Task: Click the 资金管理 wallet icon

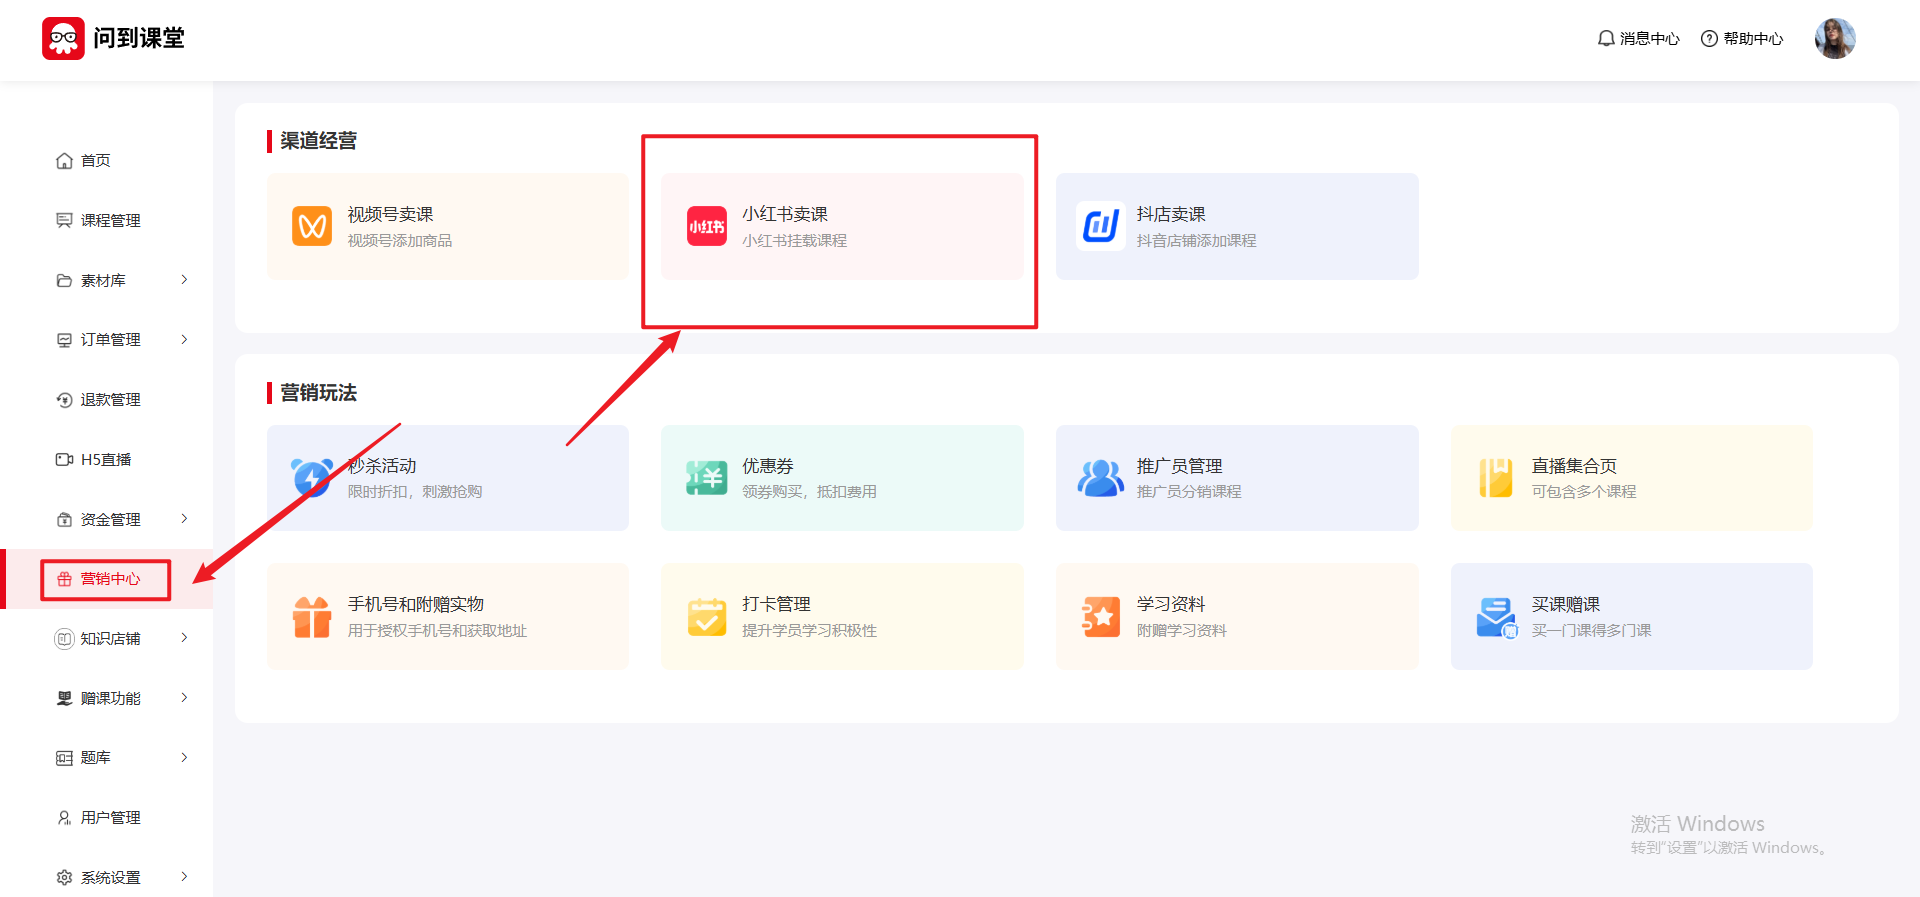Action: tap(64, 520)
